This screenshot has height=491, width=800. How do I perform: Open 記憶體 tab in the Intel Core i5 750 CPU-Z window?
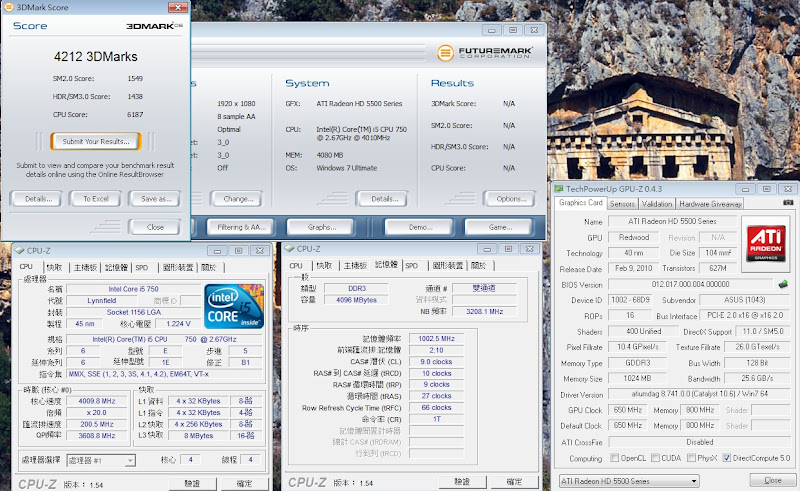[116, 267]
